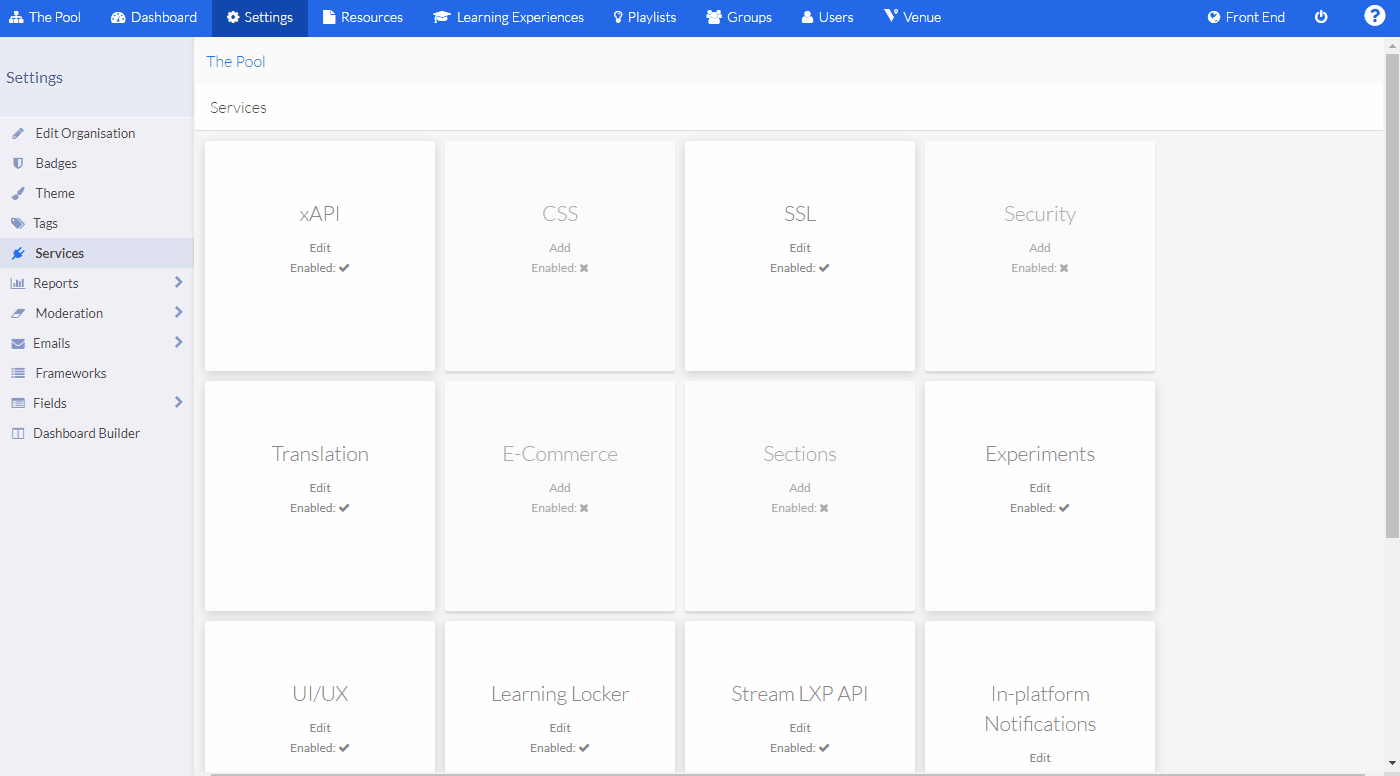Screen dimensions: 1400x776
Task: Click Add on the E-Commerce card
Action: (x=560, y=487)
